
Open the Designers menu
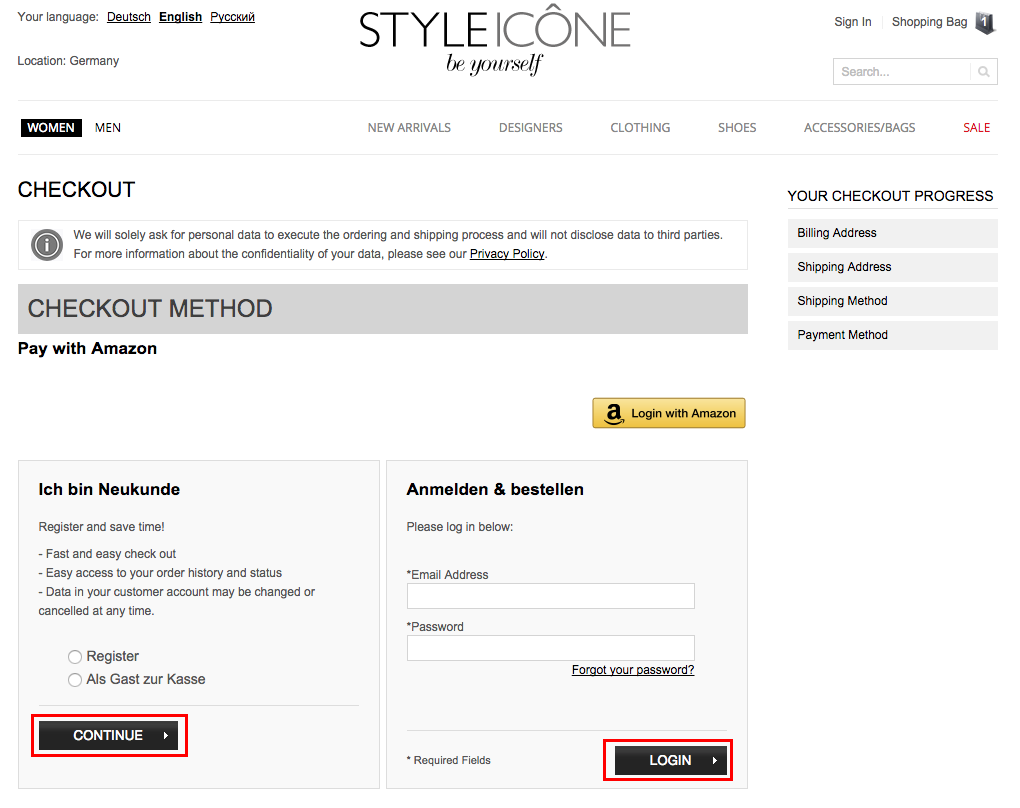pos(531,128)
